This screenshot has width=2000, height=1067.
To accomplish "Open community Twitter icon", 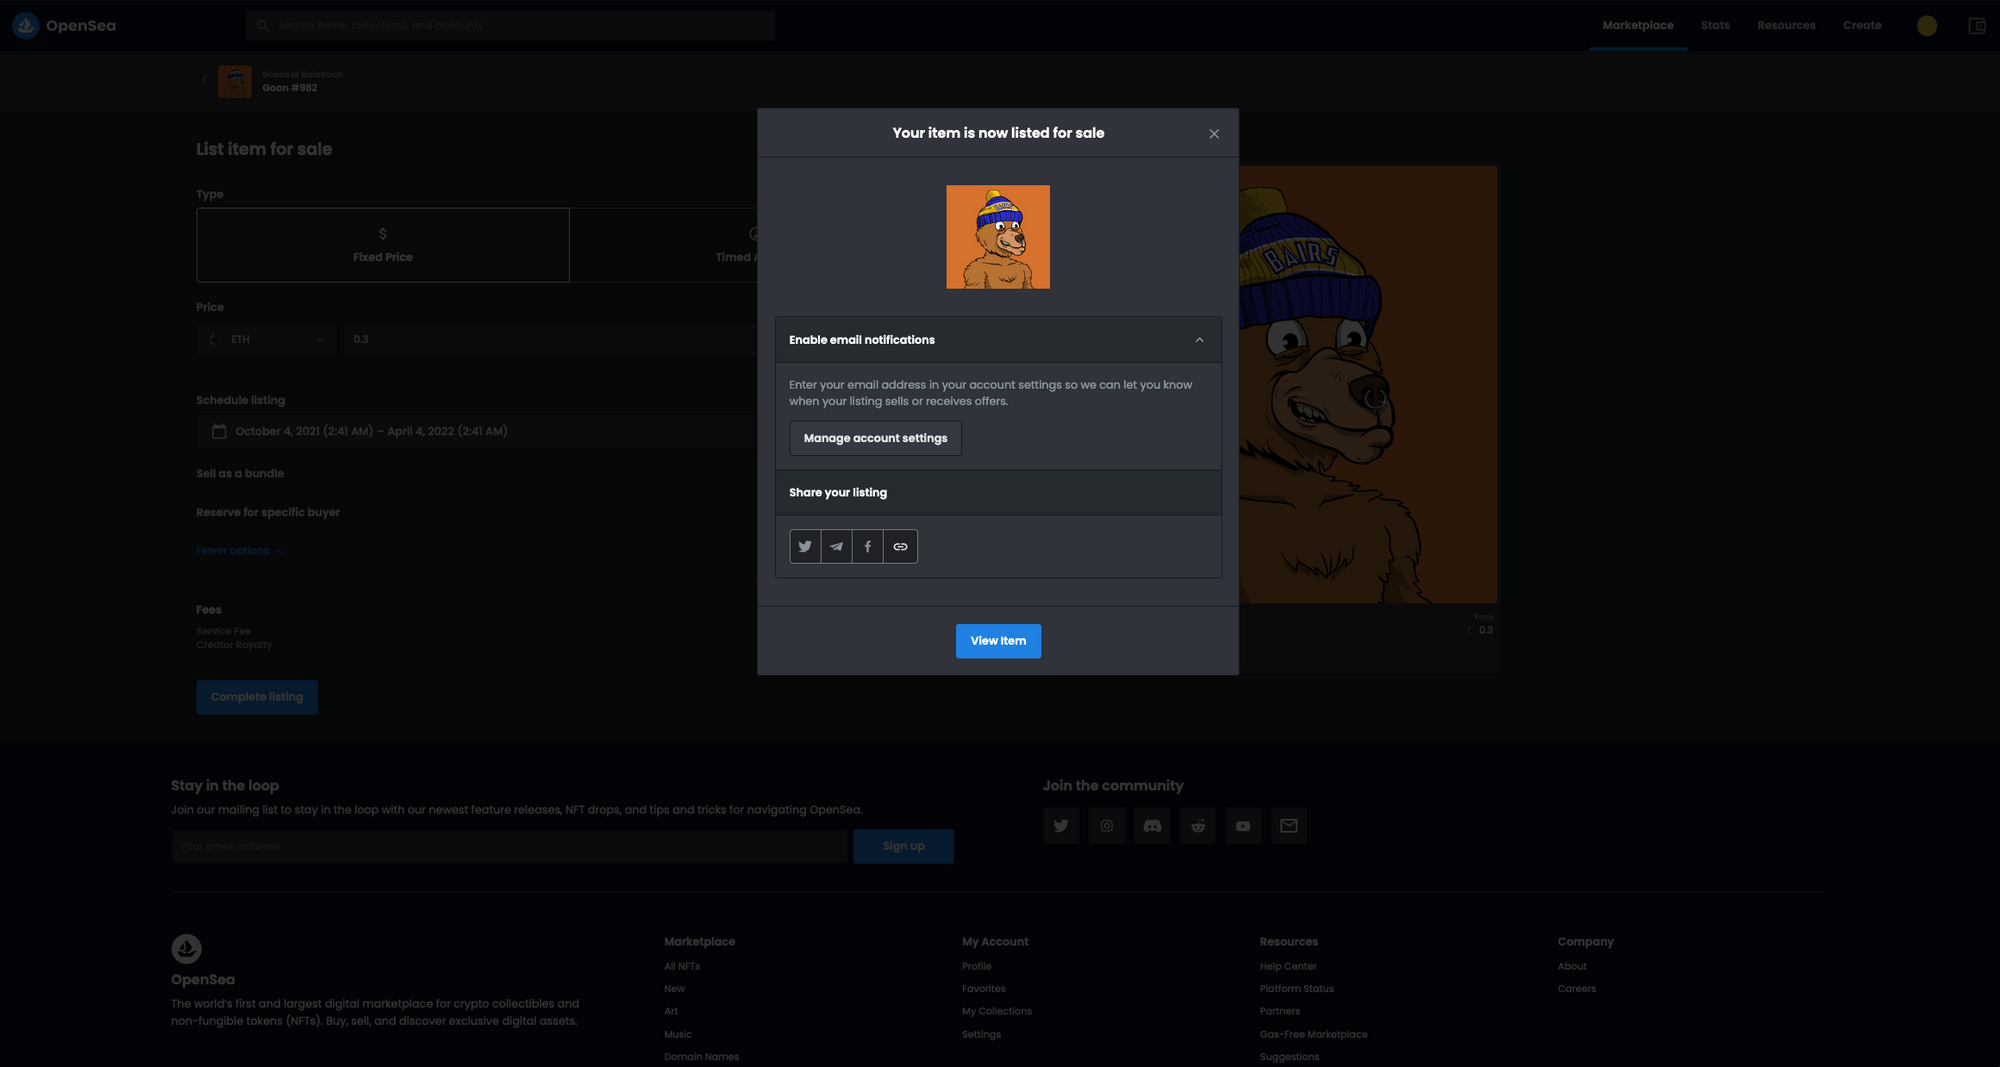I will click(1061, 826).
